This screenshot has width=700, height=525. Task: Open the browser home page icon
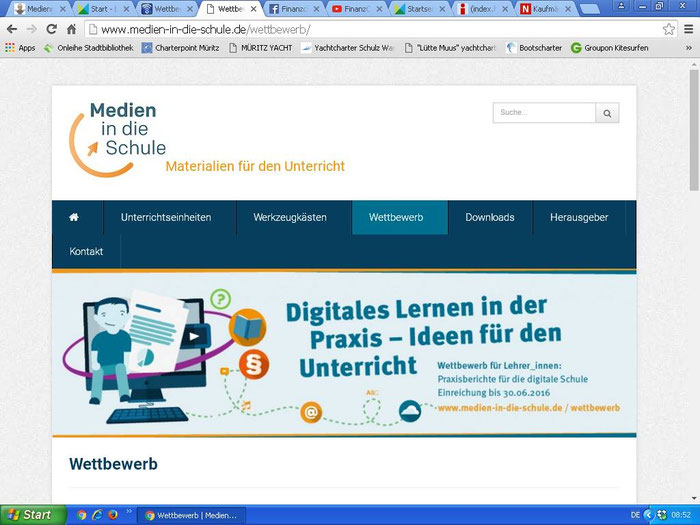tap(71, 29)
